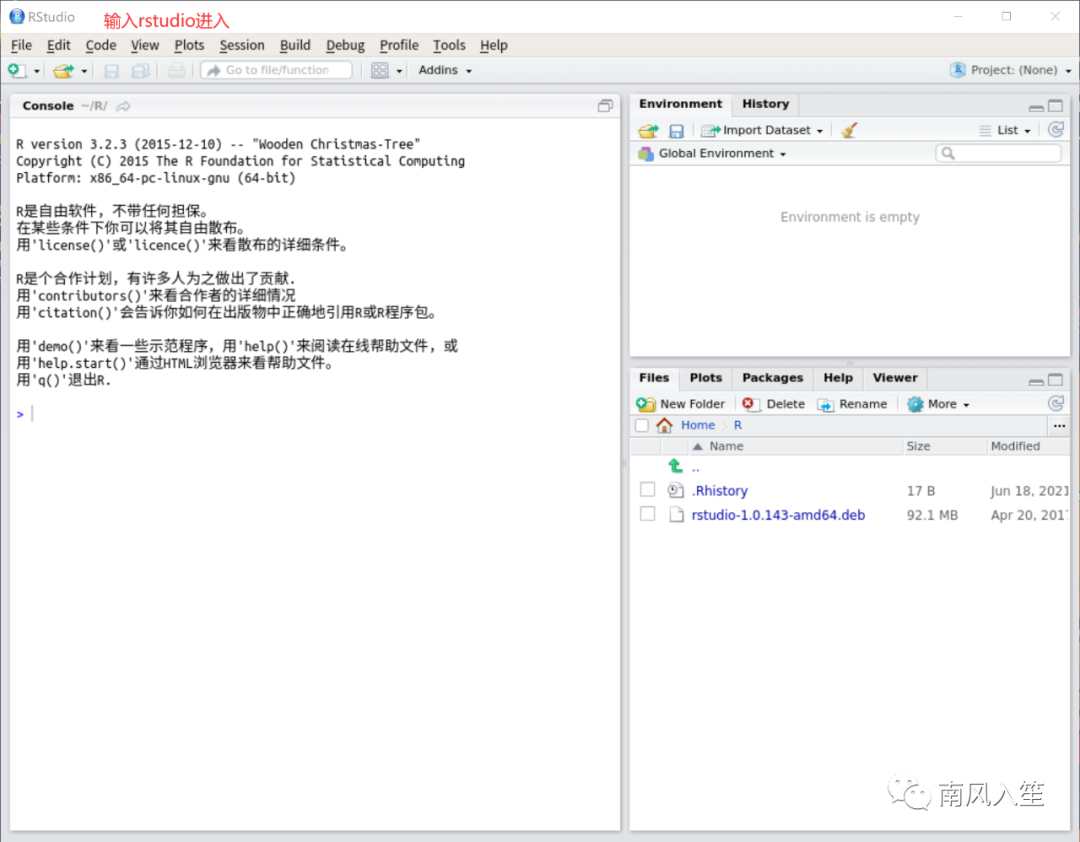The width and height of the screenshot is (1080, 842).
Task: Click the Delete button in Files pane
Action: 773,404
